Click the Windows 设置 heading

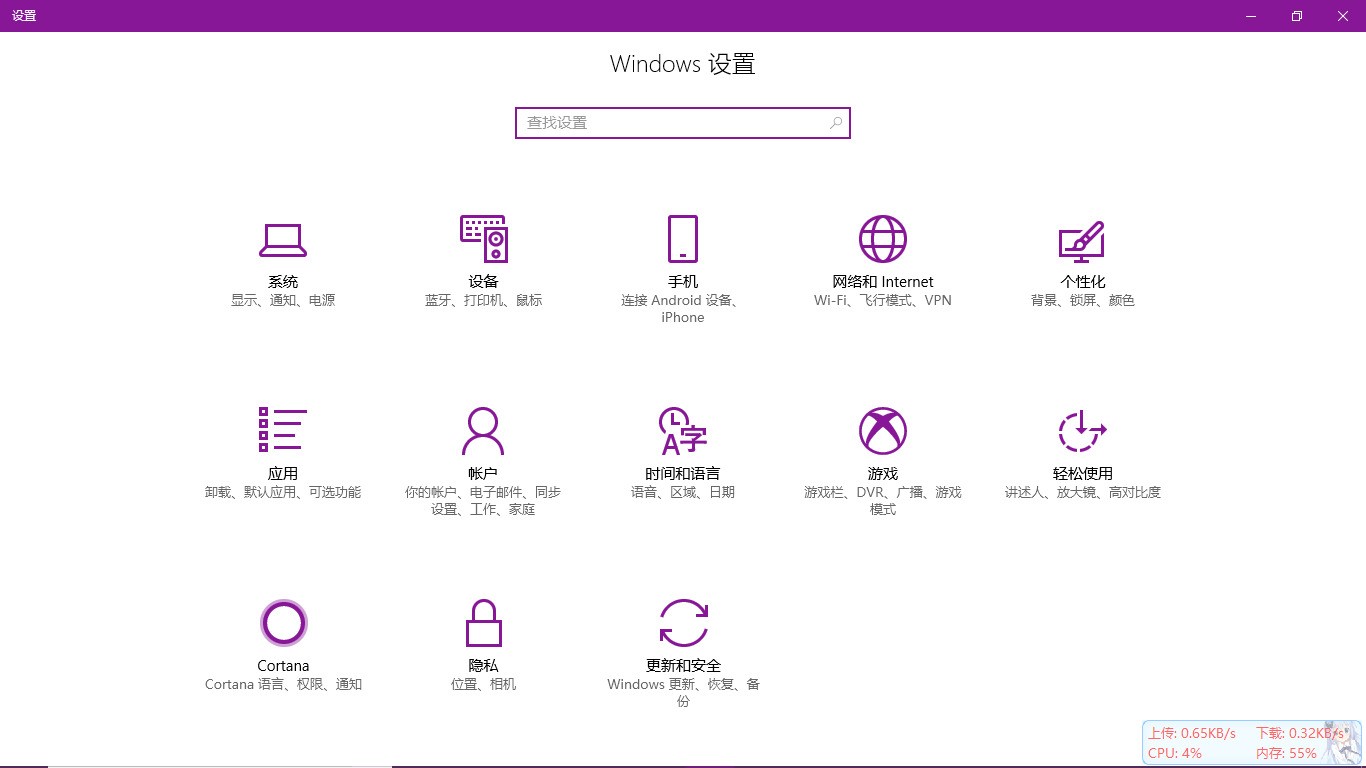pos(683,64)
